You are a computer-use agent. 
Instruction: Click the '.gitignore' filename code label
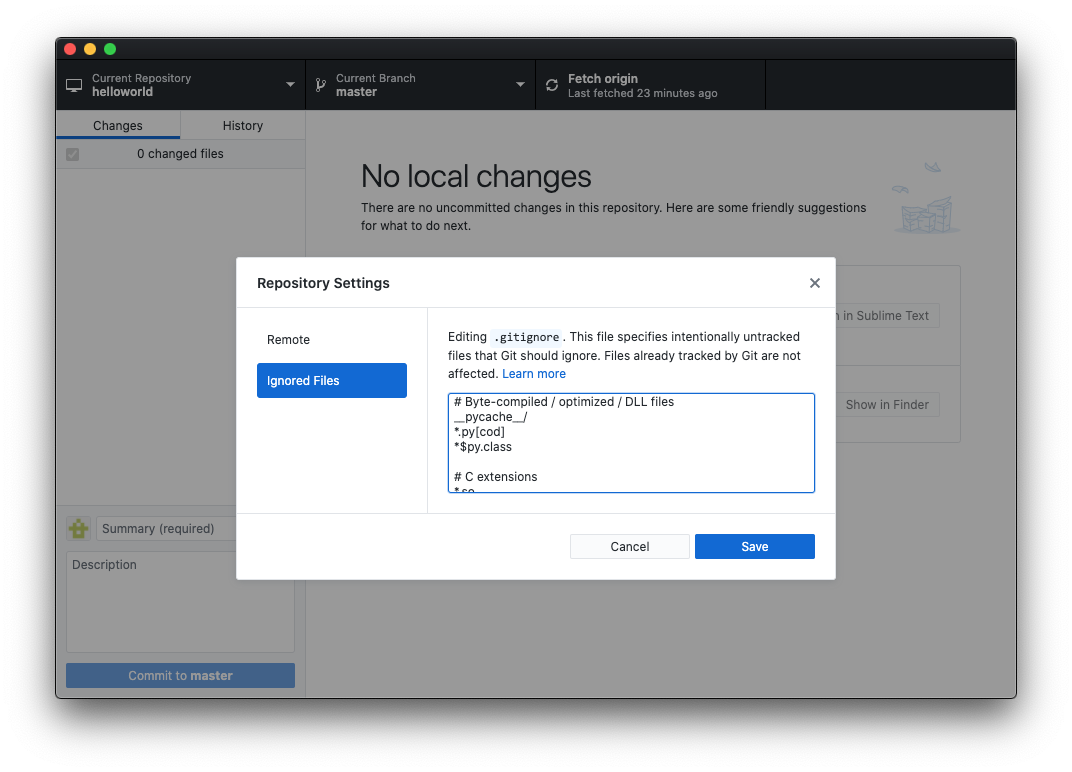coord(526,337)
